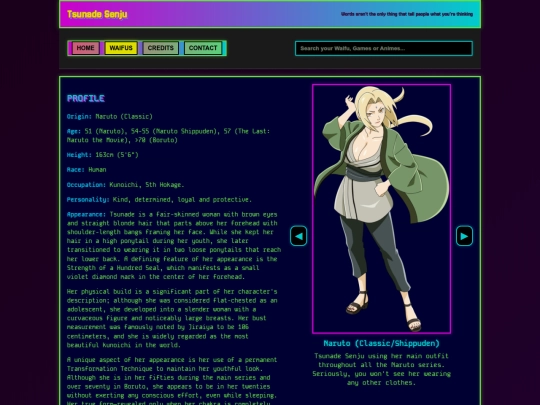Click the 'Occupation:' label text
540x405 pixels.
point(86,185)
